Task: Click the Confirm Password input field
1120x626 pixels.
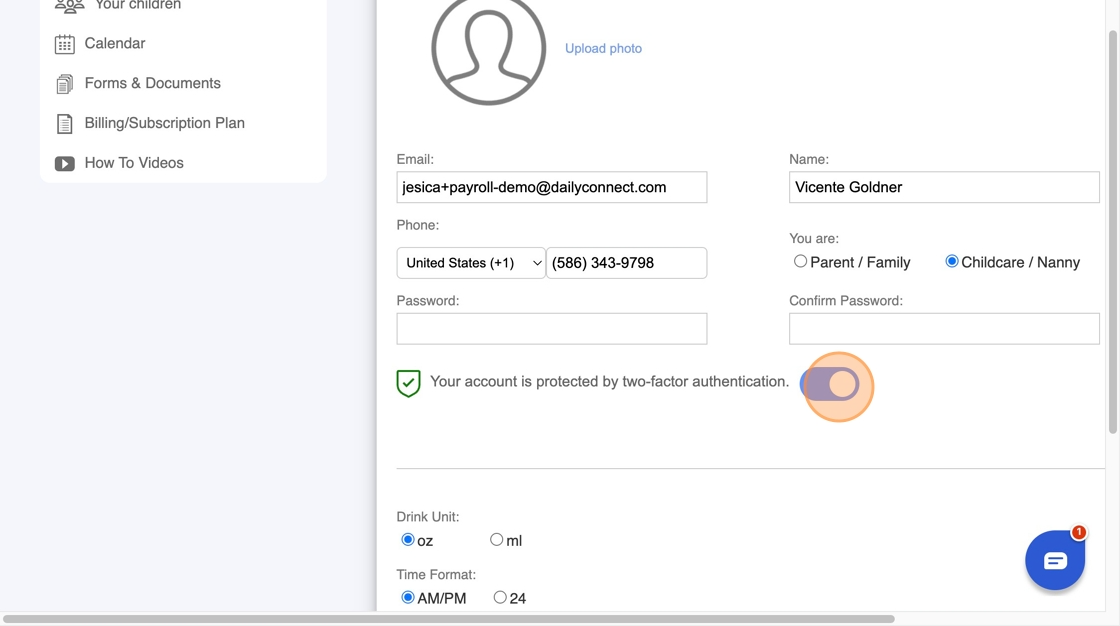Action: pos(944,329)
